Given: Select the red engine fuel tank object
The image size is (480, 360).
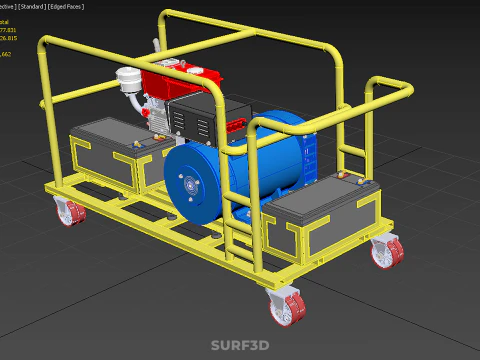Looking at the screenshot, I should pyautogui.click(x=182, y=82).
